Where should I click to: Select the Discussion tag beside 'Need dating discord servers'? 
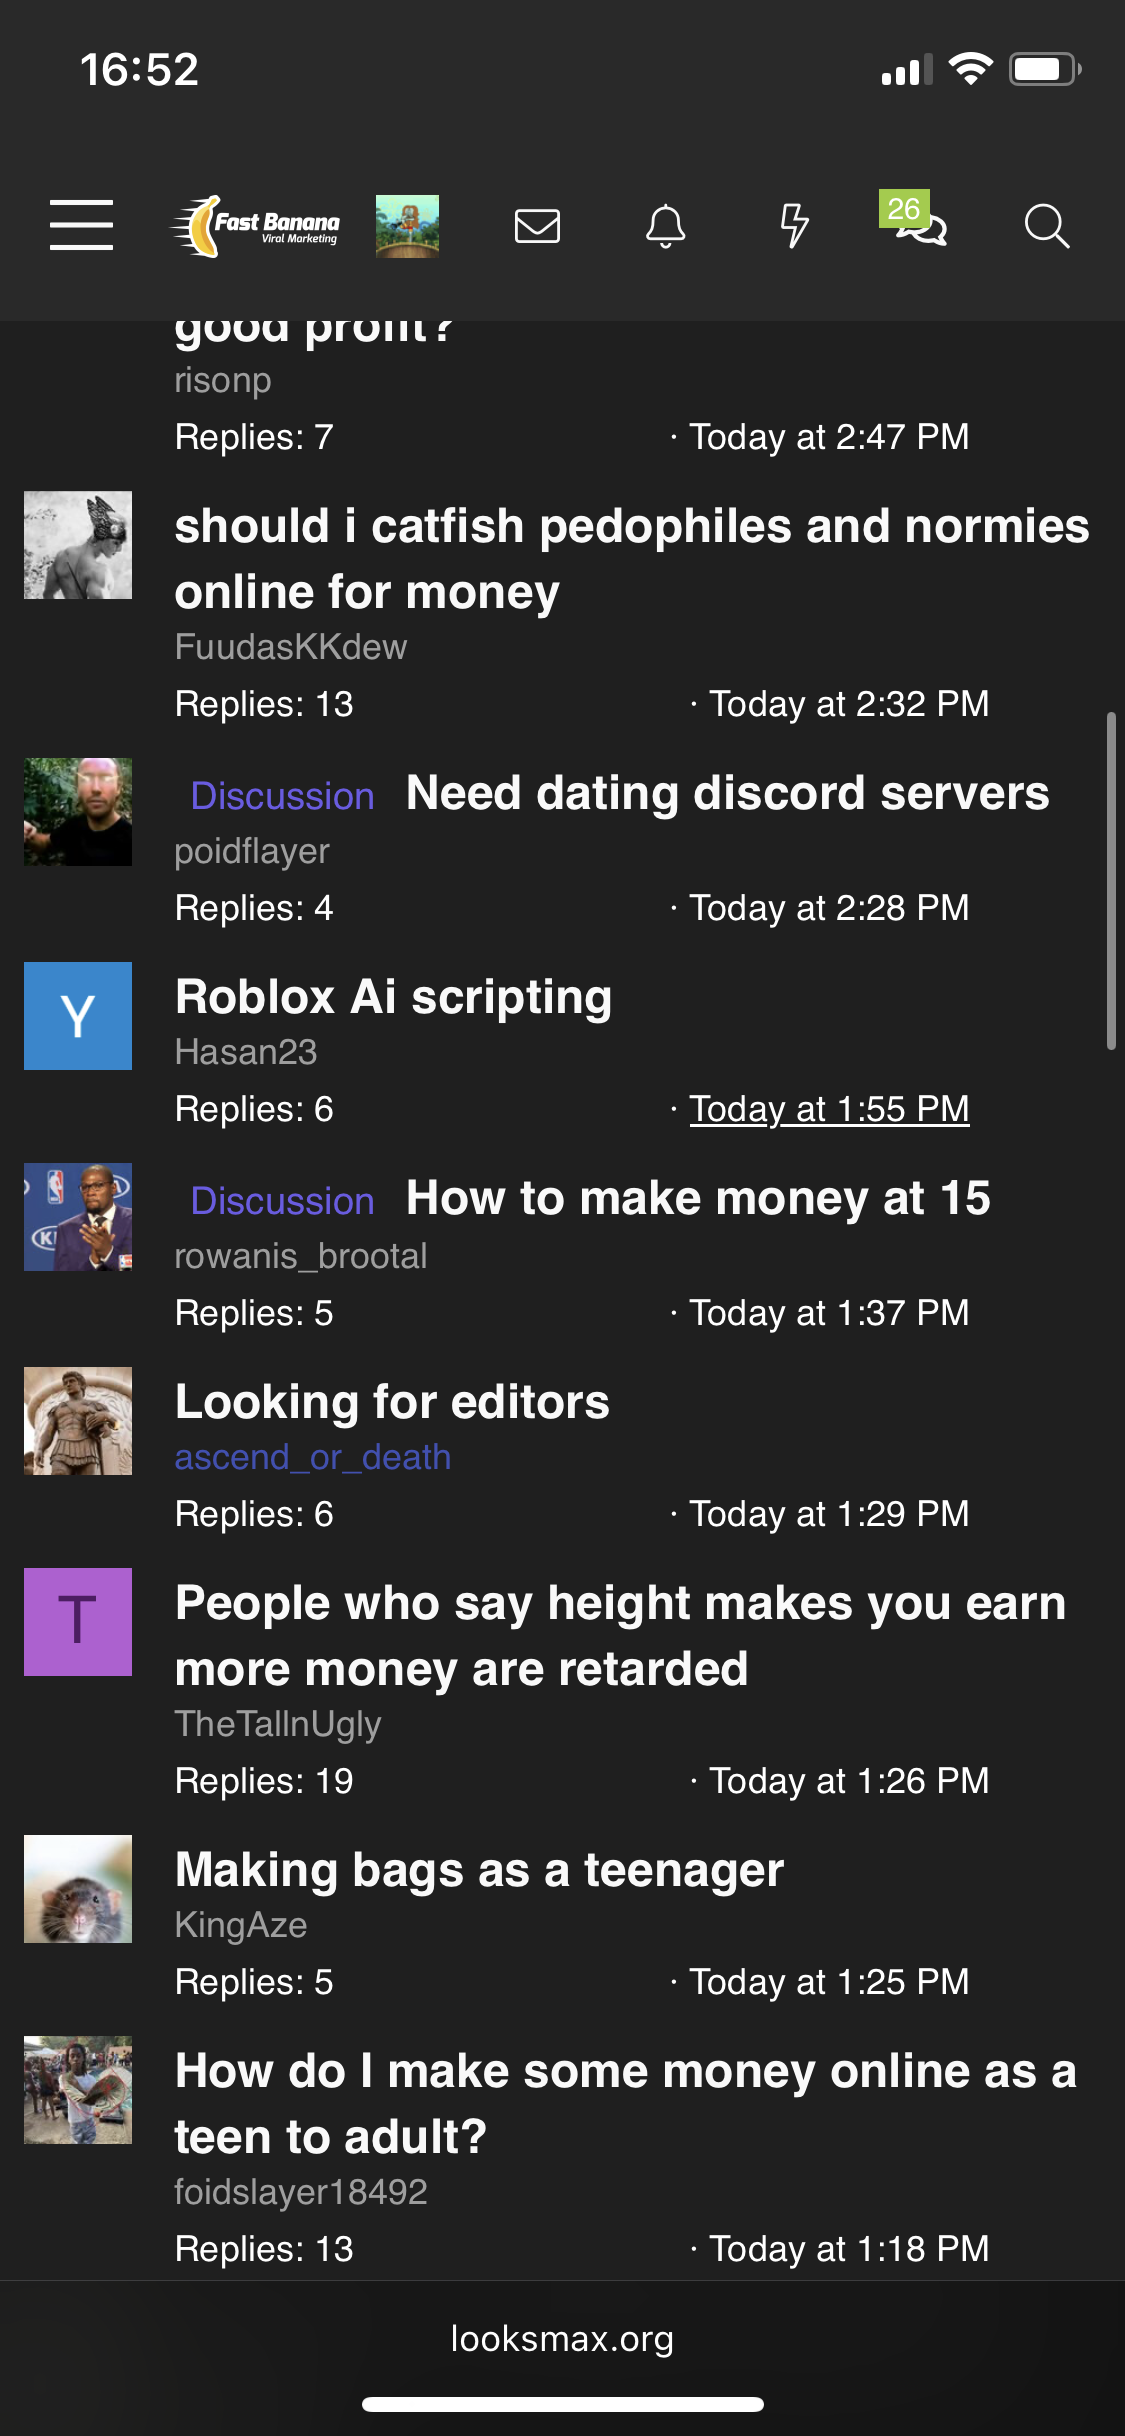tap(282, 796)
